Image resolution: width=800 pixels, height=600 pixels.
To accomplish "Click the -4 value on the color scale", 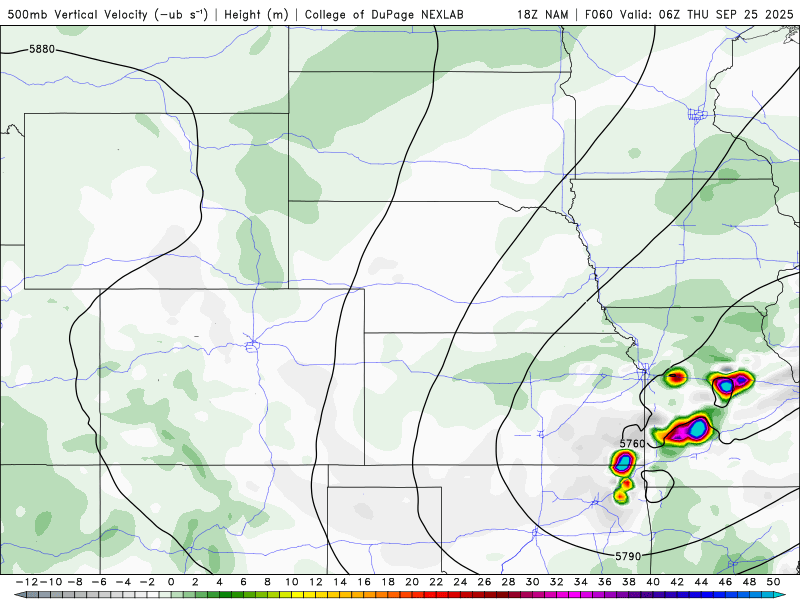I will (123, 582).
